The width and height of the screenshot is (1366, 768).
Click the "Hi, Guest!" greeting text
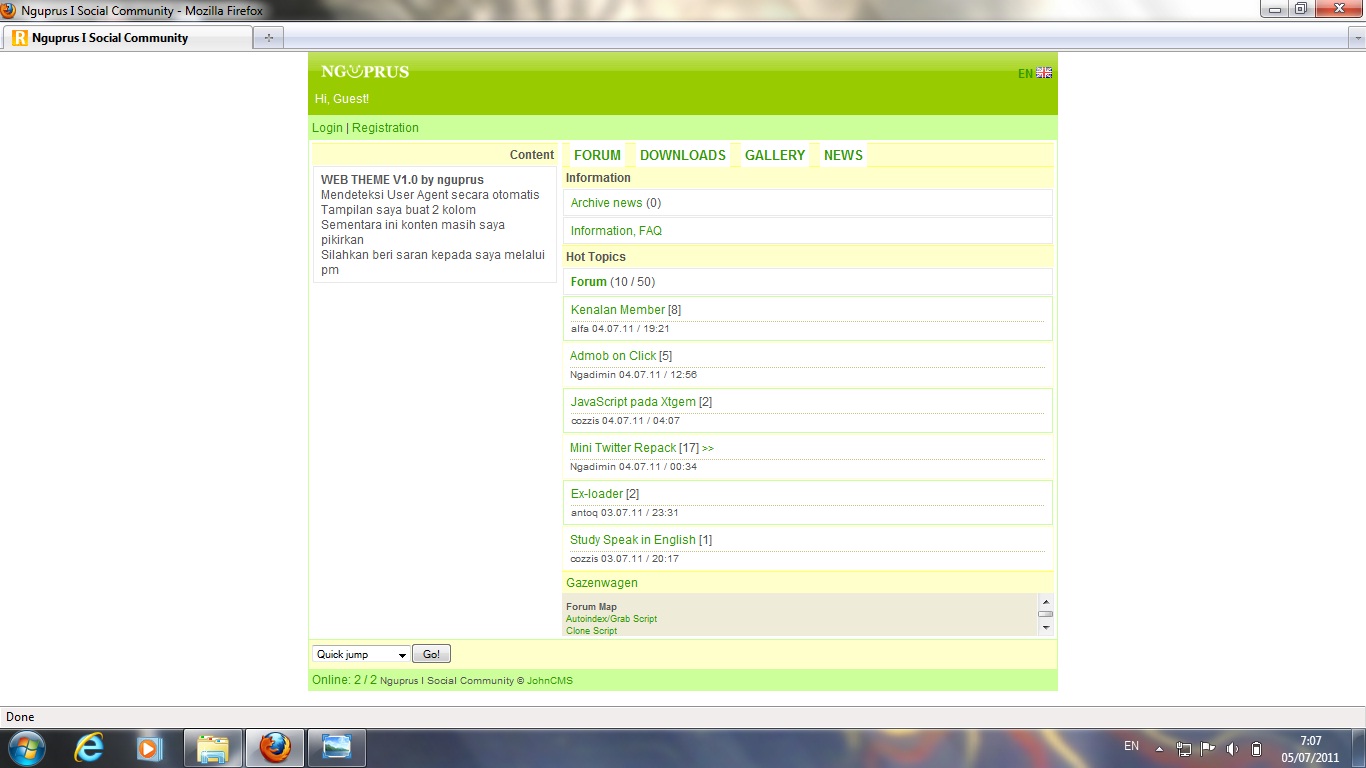pos(342,99)
